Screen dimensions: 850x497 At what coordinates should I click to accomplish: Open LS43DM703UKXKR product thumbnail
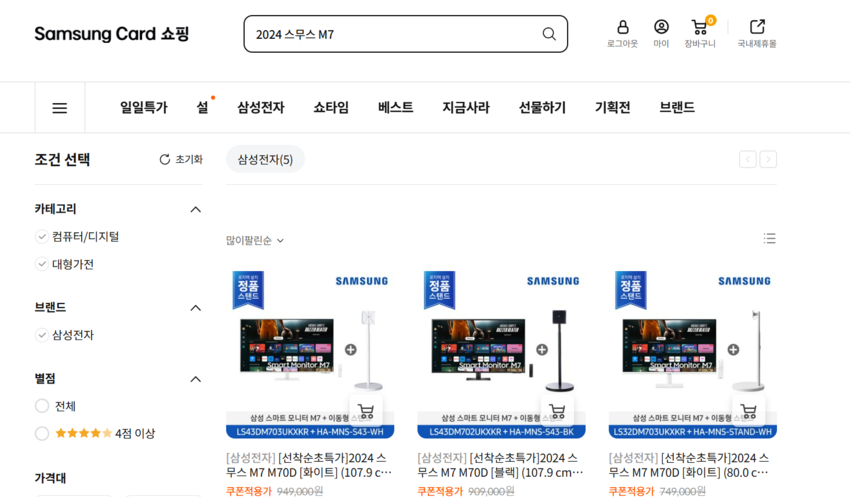click(x=310, y=353)
